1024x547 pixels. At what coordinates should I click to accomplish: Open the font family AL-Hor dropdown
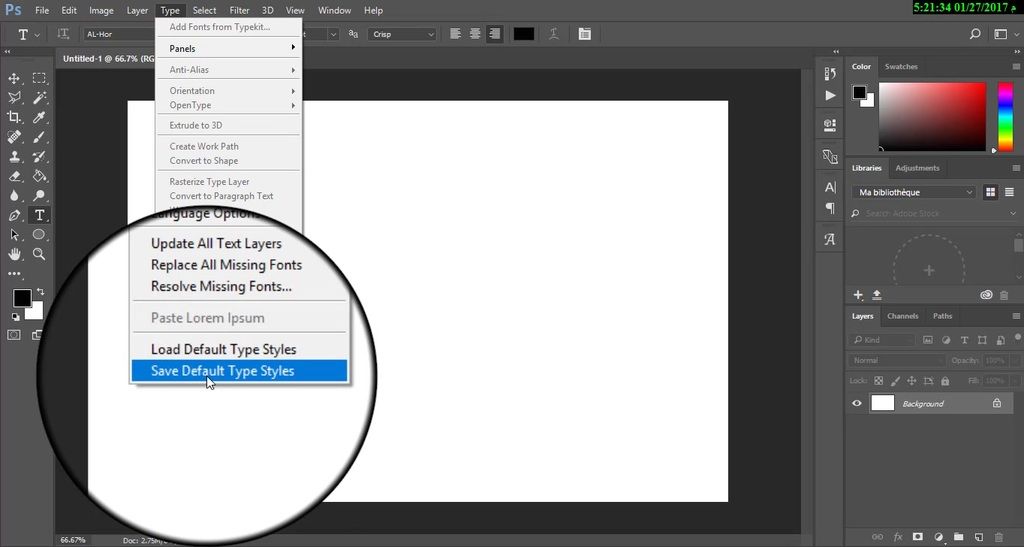click(119, 34)
